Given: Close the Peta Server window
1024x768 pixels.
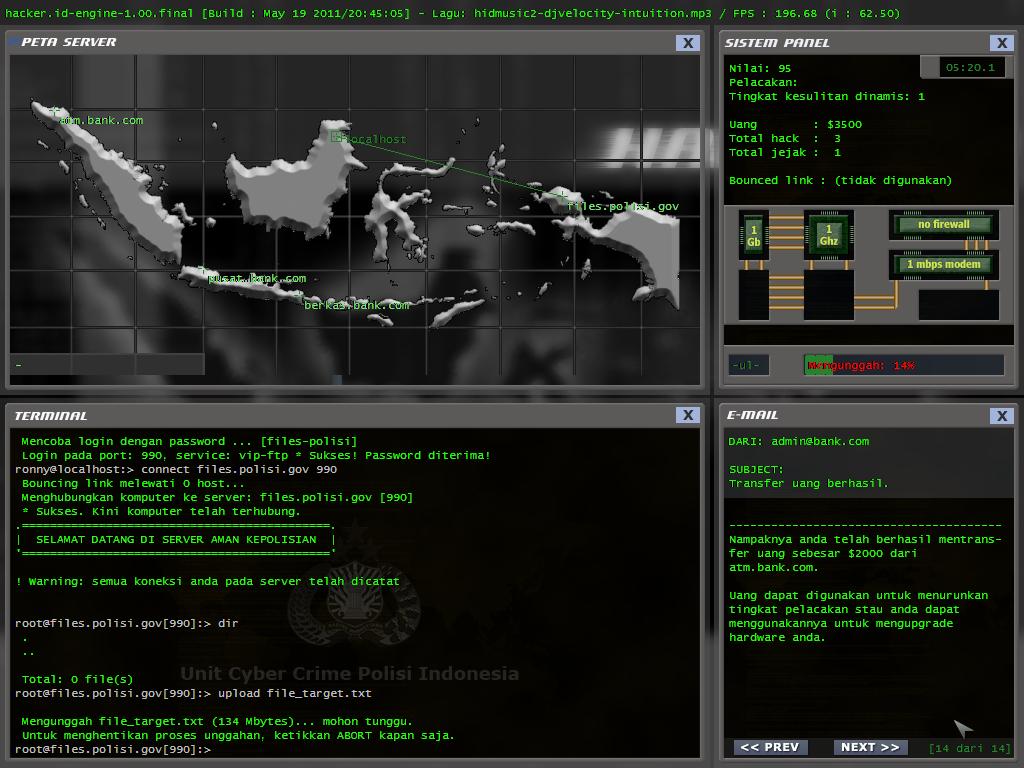Looking at the screenshot, I should [x=688, y=42].
